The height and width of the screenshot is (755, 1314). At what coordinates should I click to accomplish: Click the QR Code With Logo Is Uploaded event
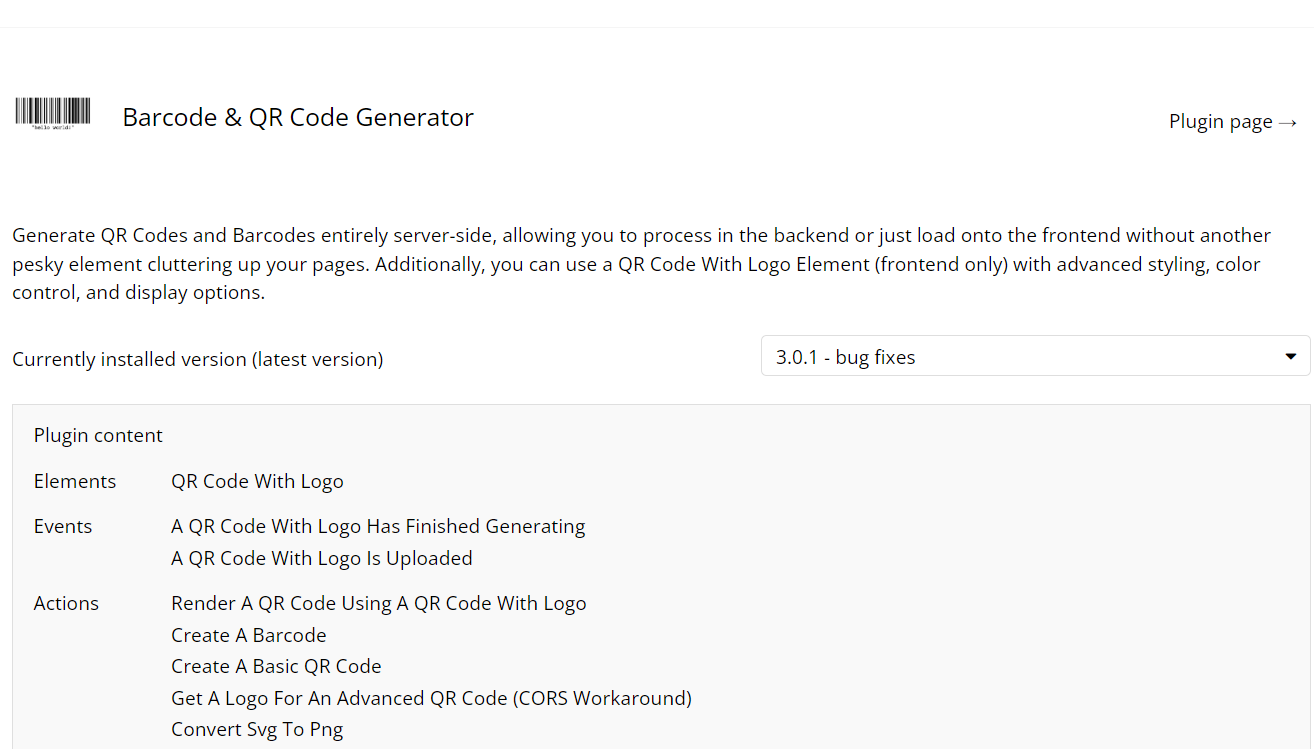click(x=321, y=559)
